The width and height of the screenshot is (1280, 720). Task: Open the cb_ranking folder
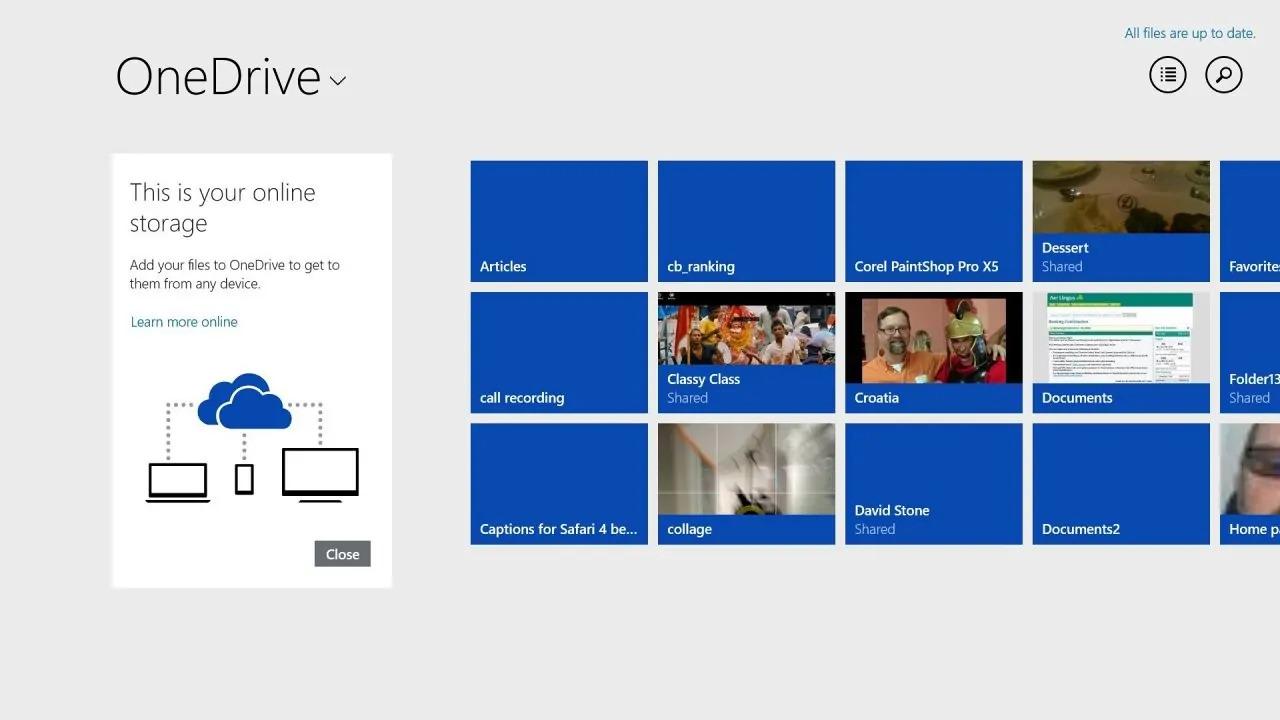click(x=746, y=221)
